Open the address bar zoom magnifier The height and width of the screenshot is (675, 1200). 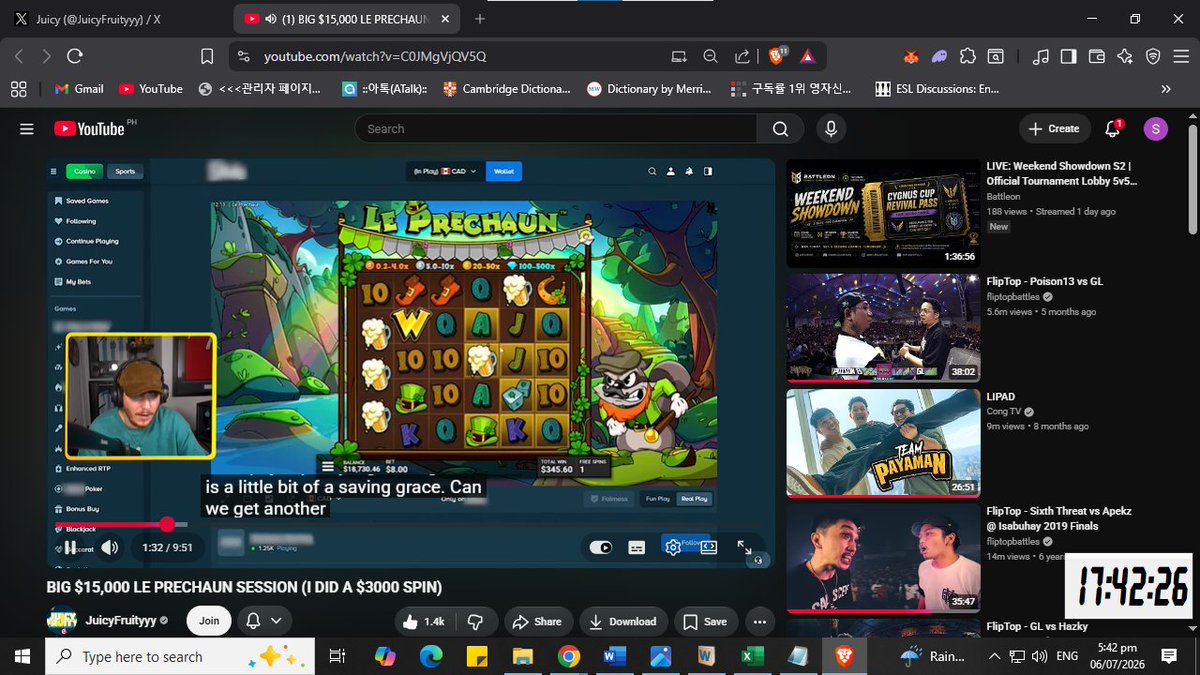point(710,56)
